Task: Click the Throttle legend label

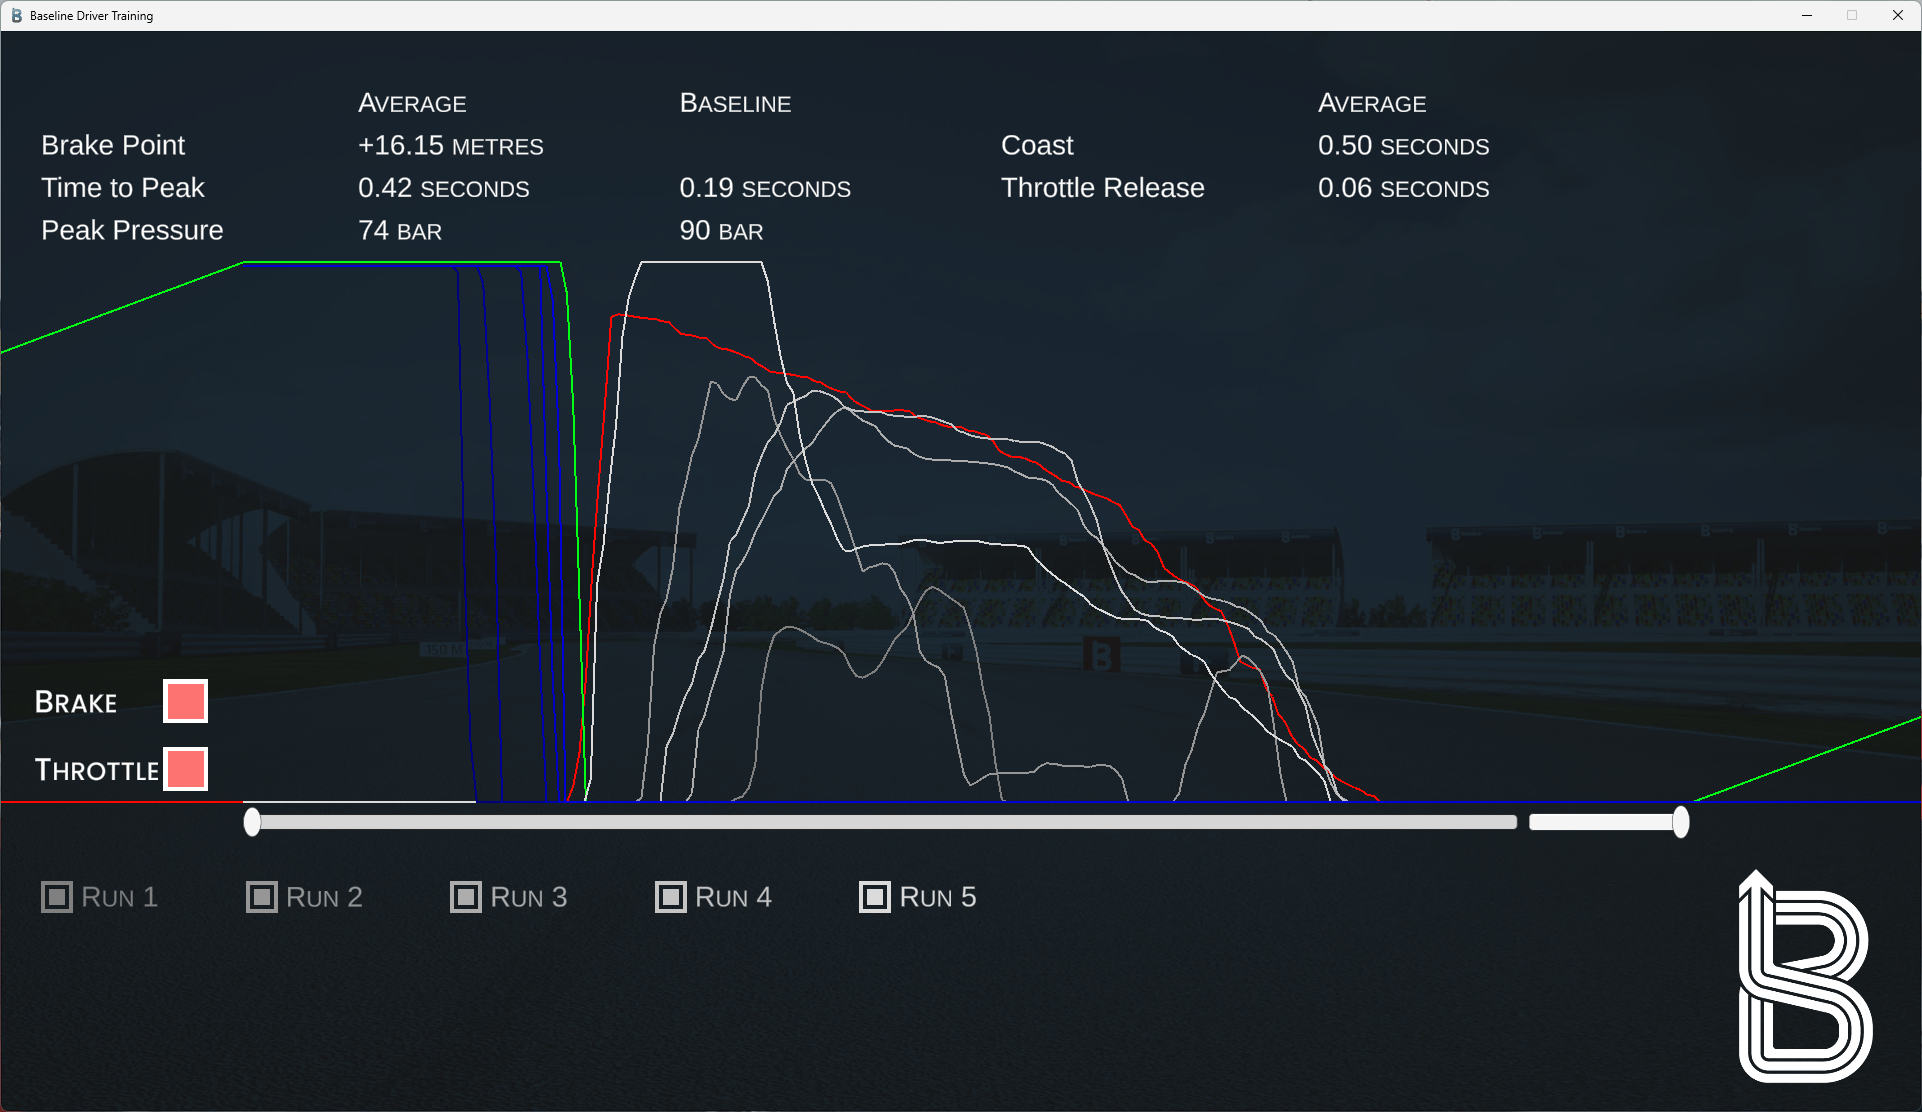Action: [96, 770]
